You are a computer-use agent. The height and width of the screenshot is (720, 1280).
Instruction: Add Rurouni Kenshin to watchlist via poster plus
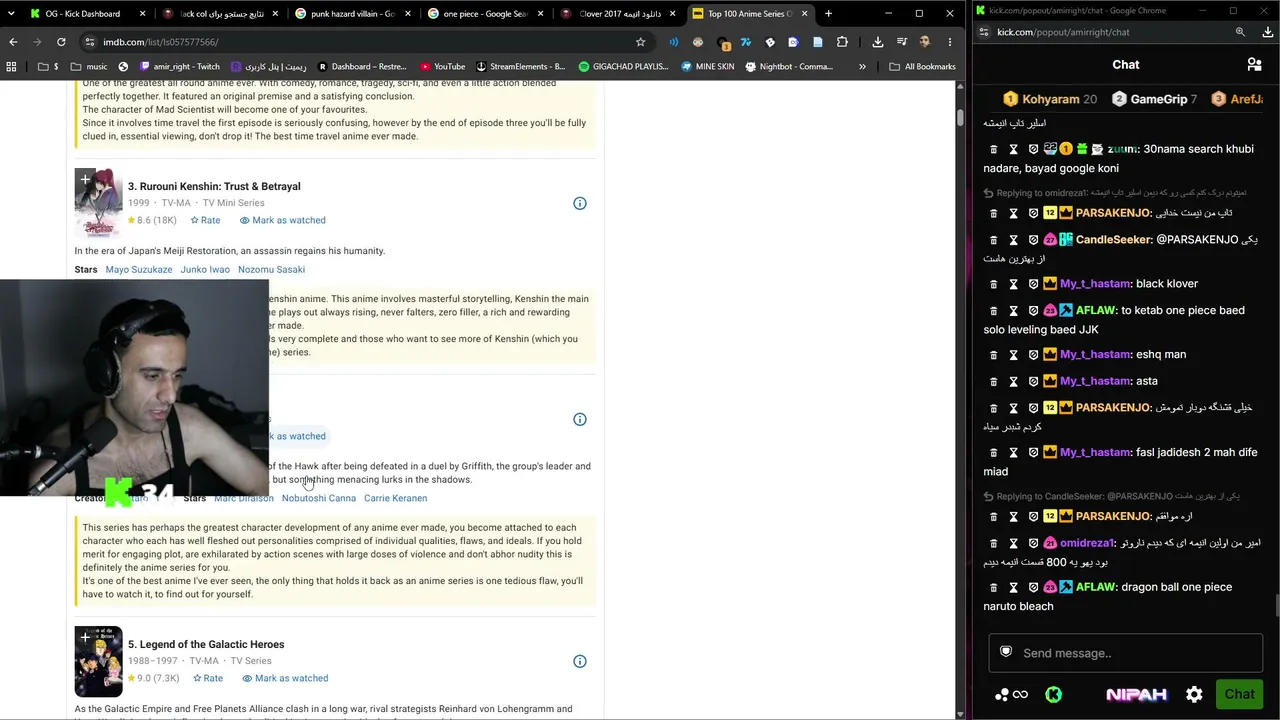[x=85, y=180]
